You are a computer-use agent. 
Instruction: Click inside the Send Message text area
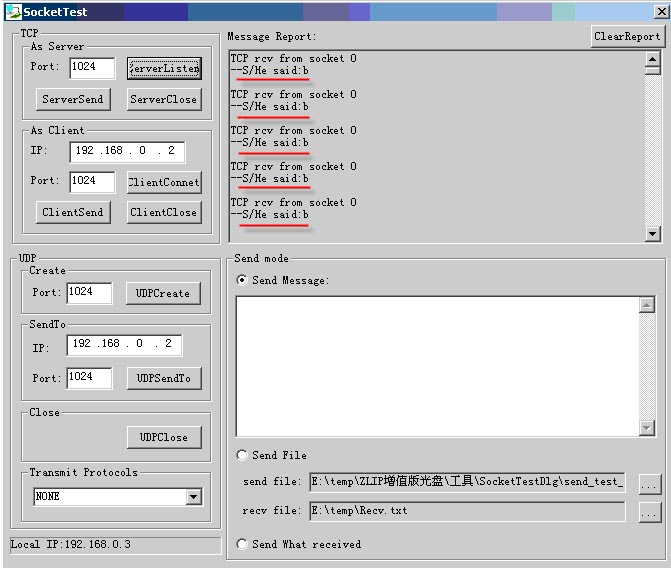[437, 366]
